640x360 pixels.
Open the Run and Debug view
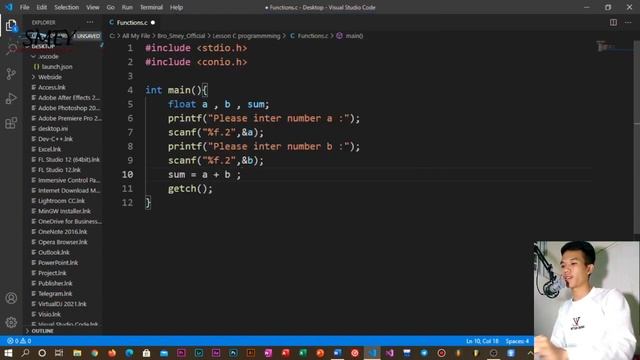pos(11,98)
